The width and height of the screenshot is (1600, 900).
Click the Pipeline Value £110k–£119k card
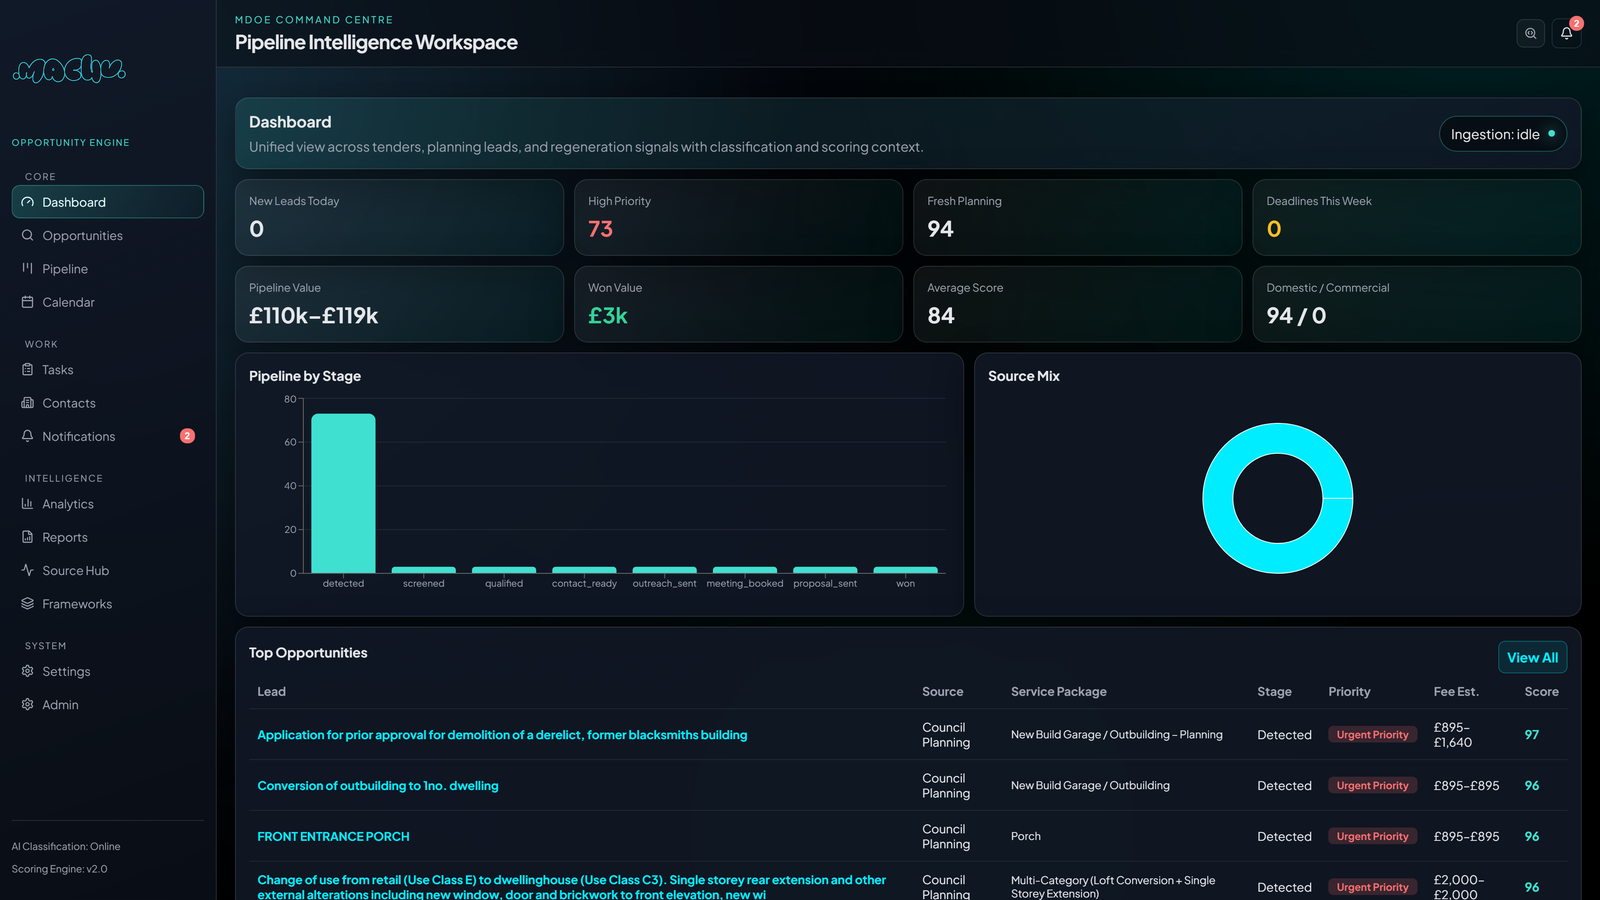(x=399, y=304)
